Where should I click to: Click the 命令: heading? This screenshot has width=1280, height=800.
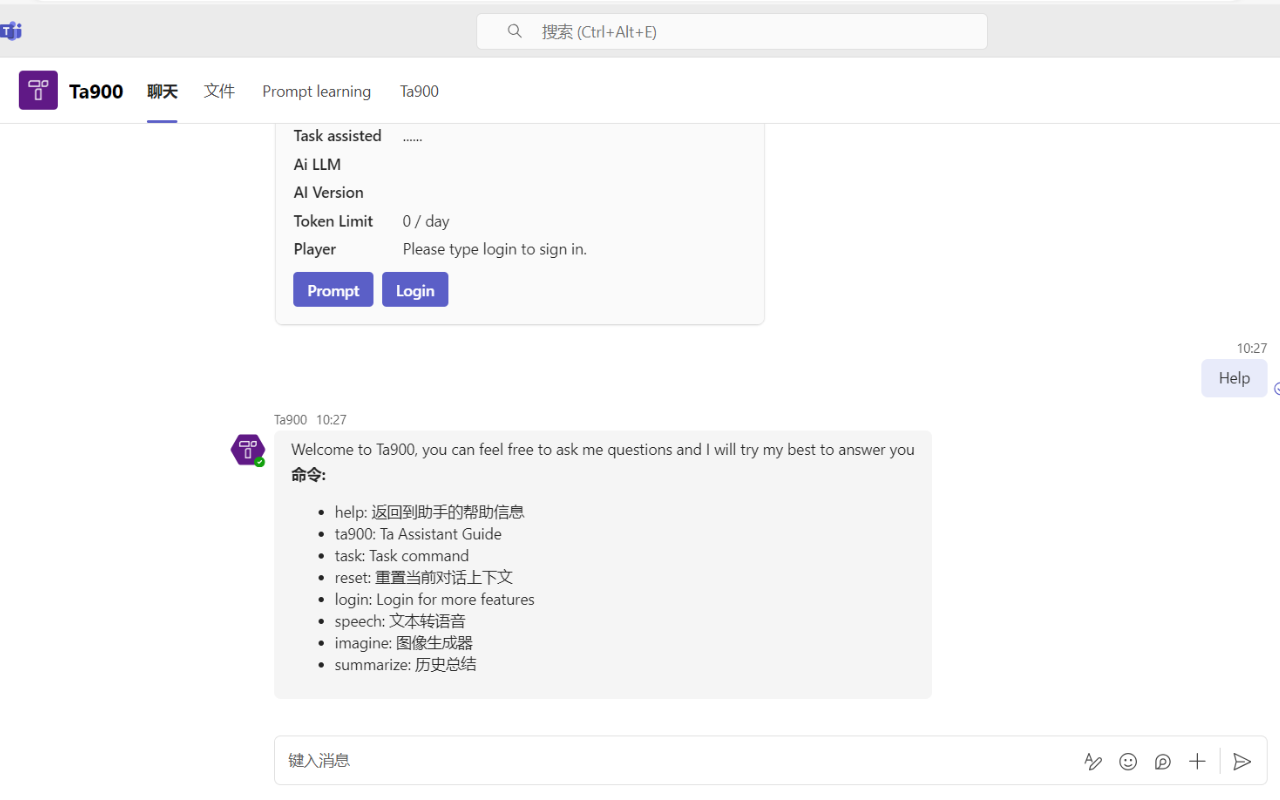tap(308, 475)
